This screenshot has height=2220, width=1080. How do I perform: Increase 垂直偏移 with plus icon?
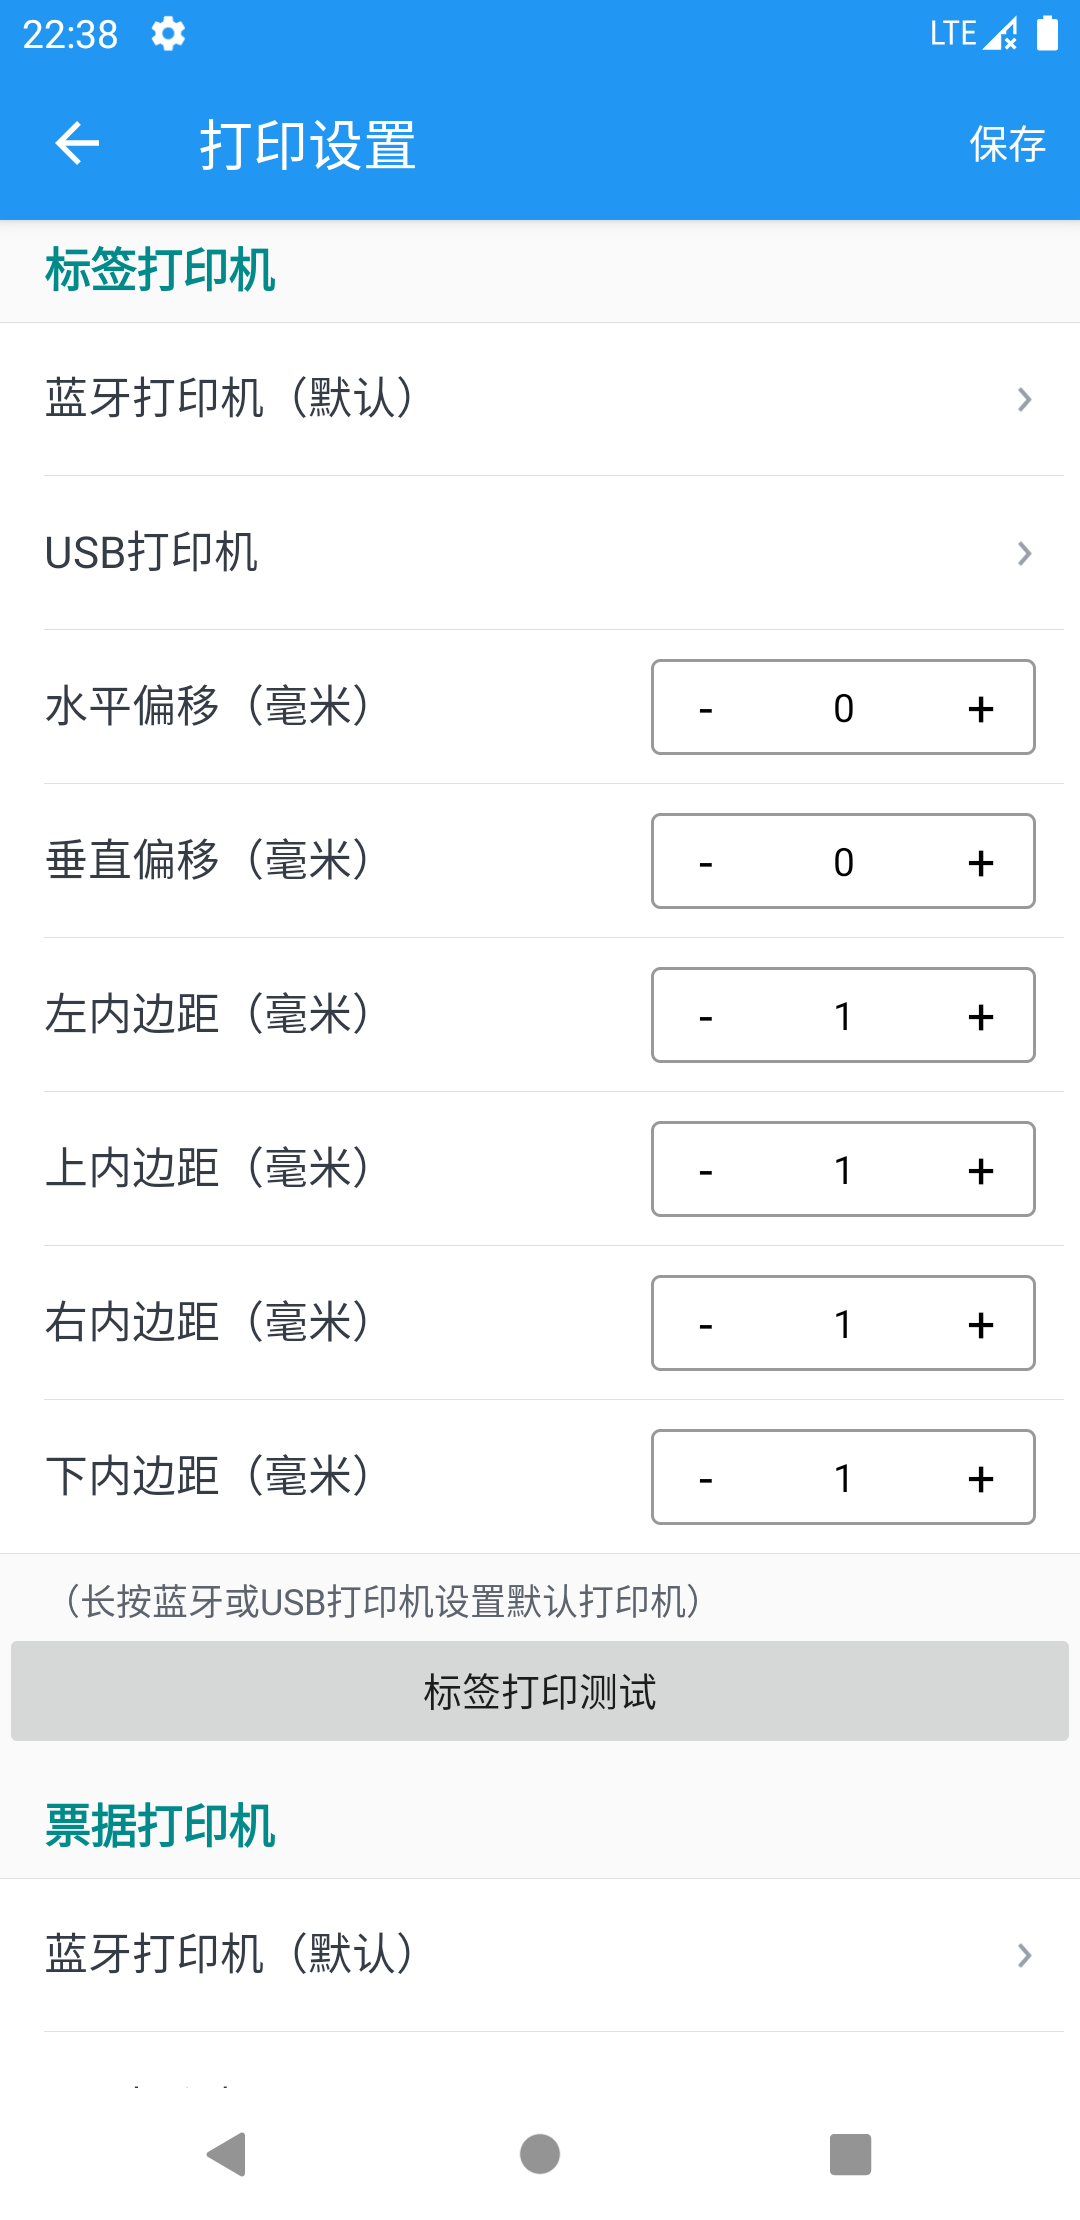pos(981,862)
